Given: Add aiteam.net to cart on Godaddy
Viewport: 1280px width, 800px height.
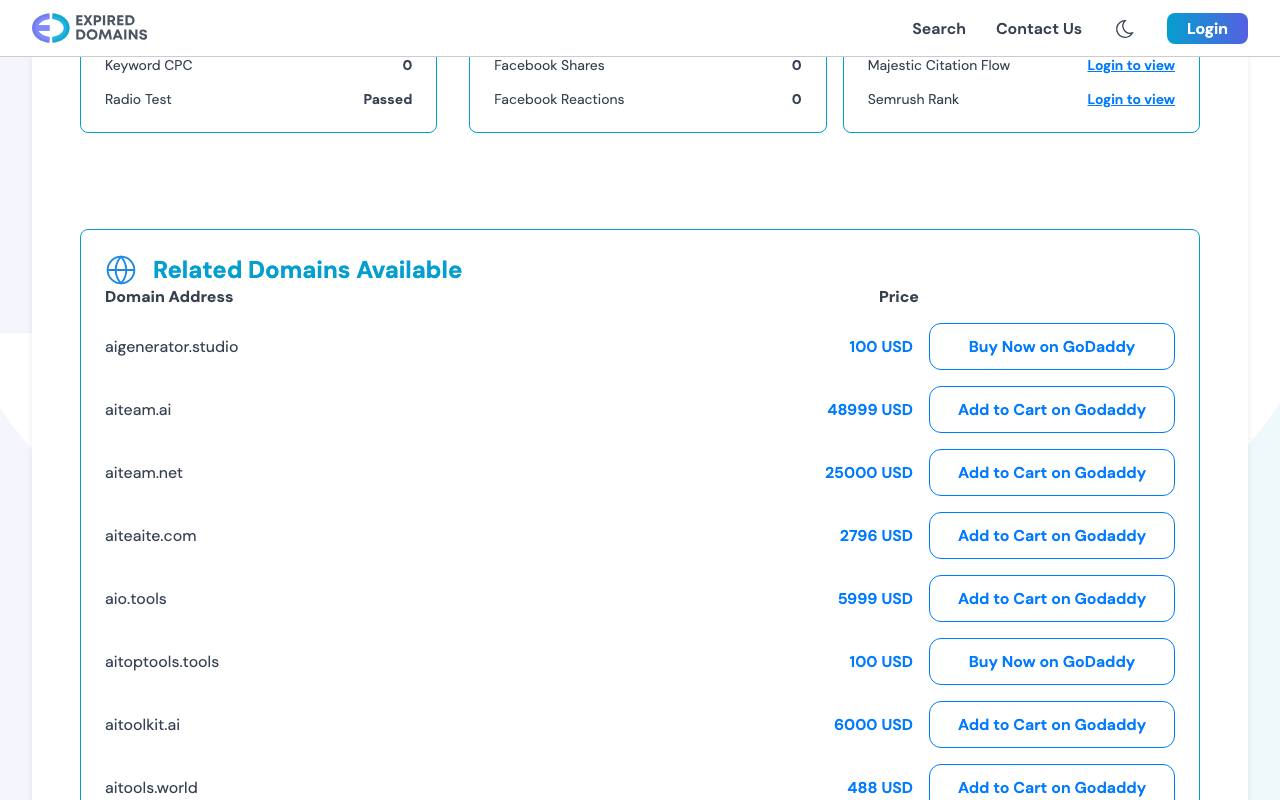Looking at the screenshot, I should point(1052,473).
